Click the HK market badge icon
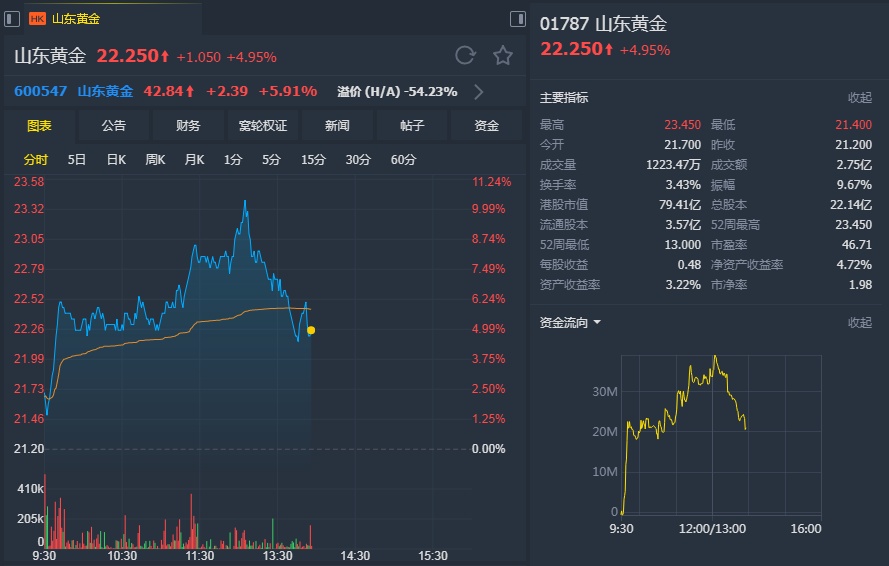 click(37, 18)
